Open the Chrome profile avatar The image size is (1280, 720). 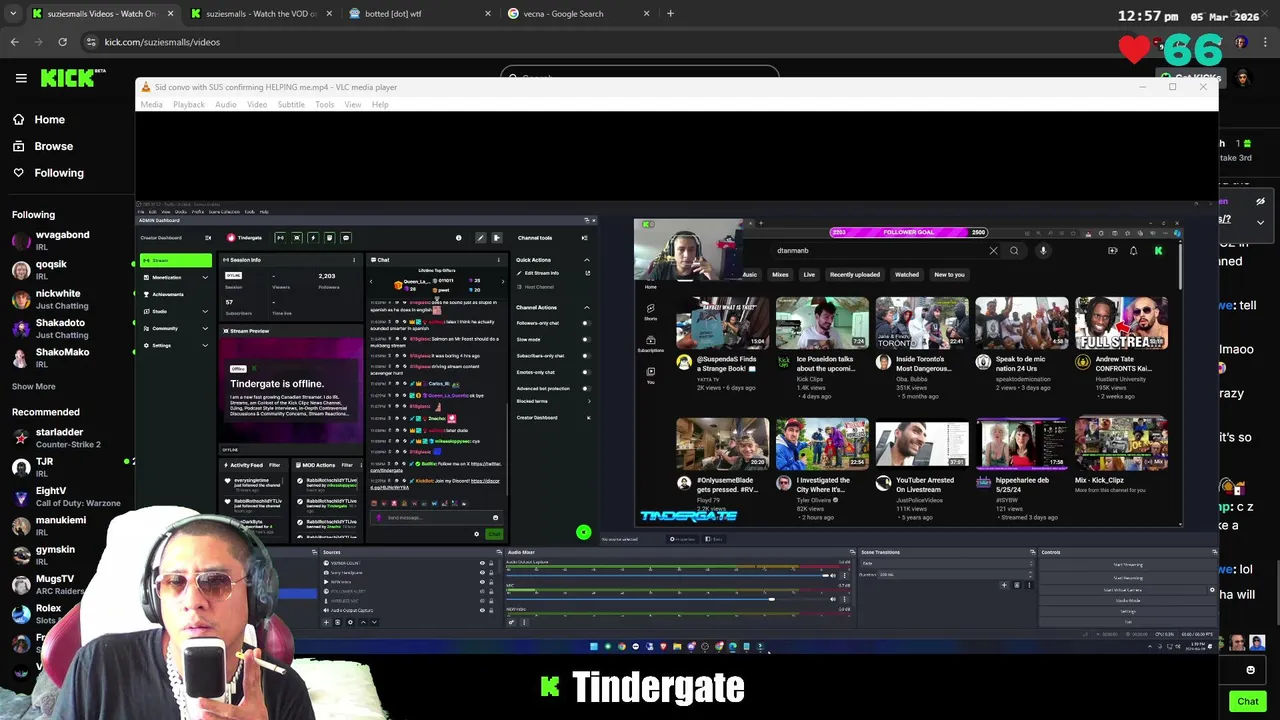point(1241,42)
